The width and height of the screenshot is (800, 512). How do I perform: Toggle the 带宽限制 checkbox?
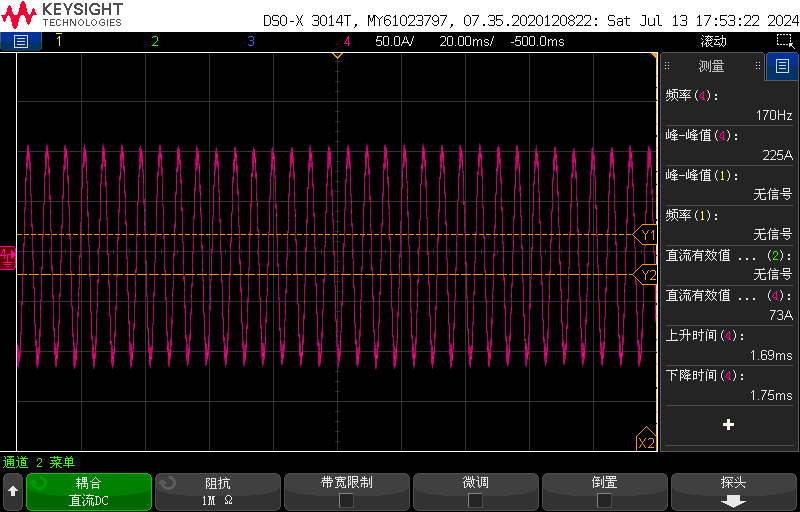[346, 500]
